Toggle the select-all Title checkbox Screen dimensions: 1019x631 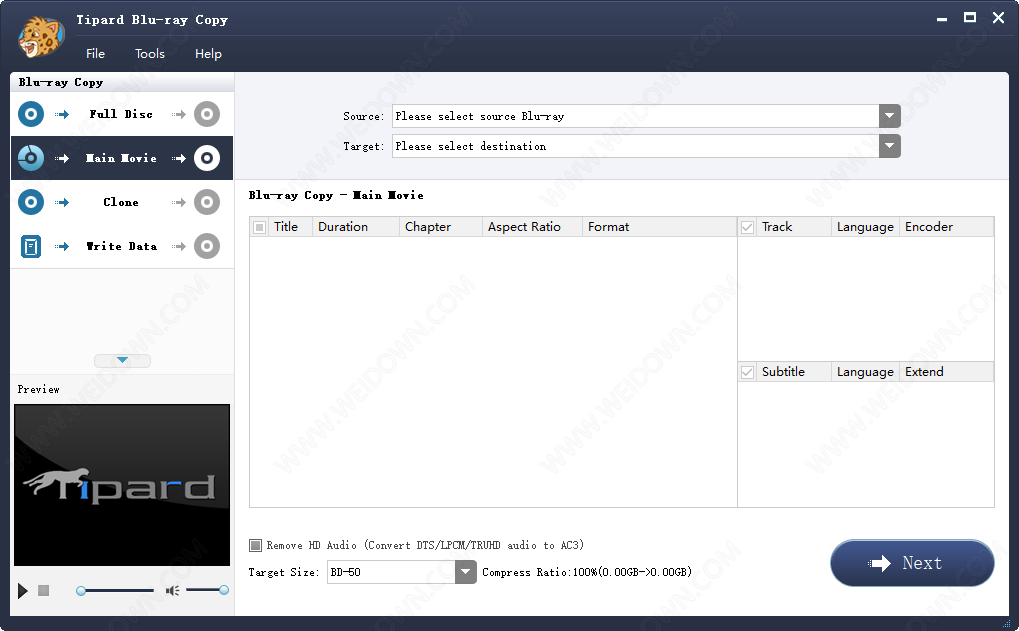259,227
